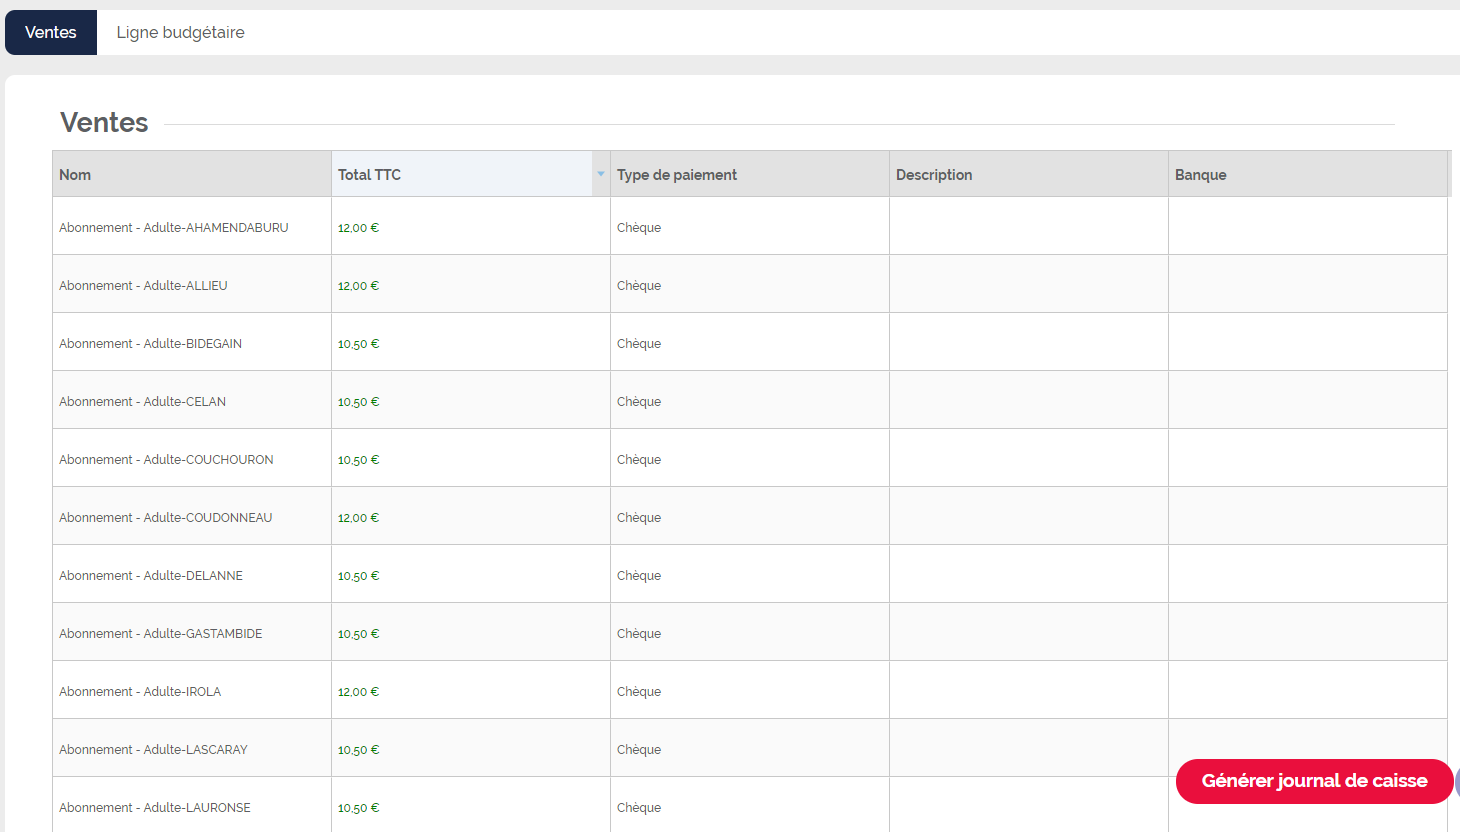Image resolution: width=1460 pixels, height=832 pixels.
Task: Open the Ligne budgétaire tab
Action: click(x=180, y=32)
